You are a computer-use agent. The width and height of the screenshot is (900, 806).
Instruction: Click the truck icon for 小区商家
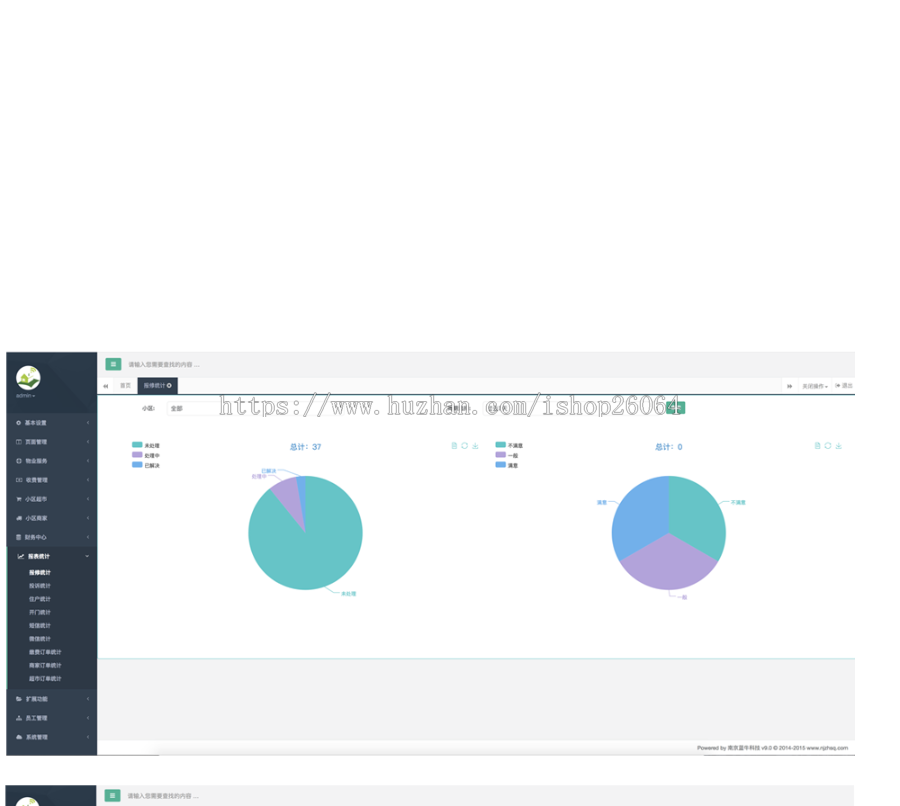(18, 518)
